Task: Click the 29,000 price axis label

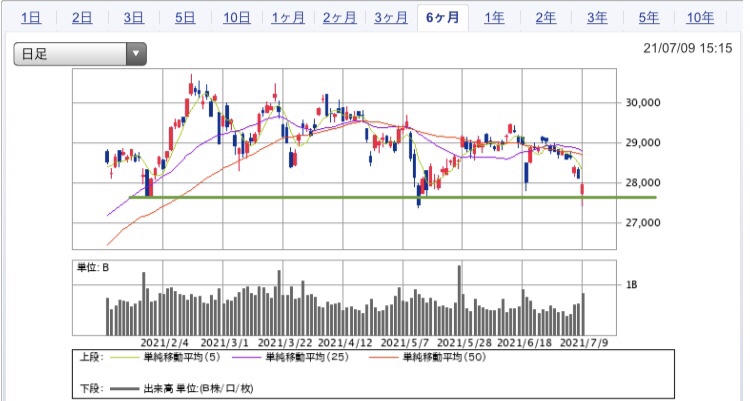Action: click(x=643, y=143)
